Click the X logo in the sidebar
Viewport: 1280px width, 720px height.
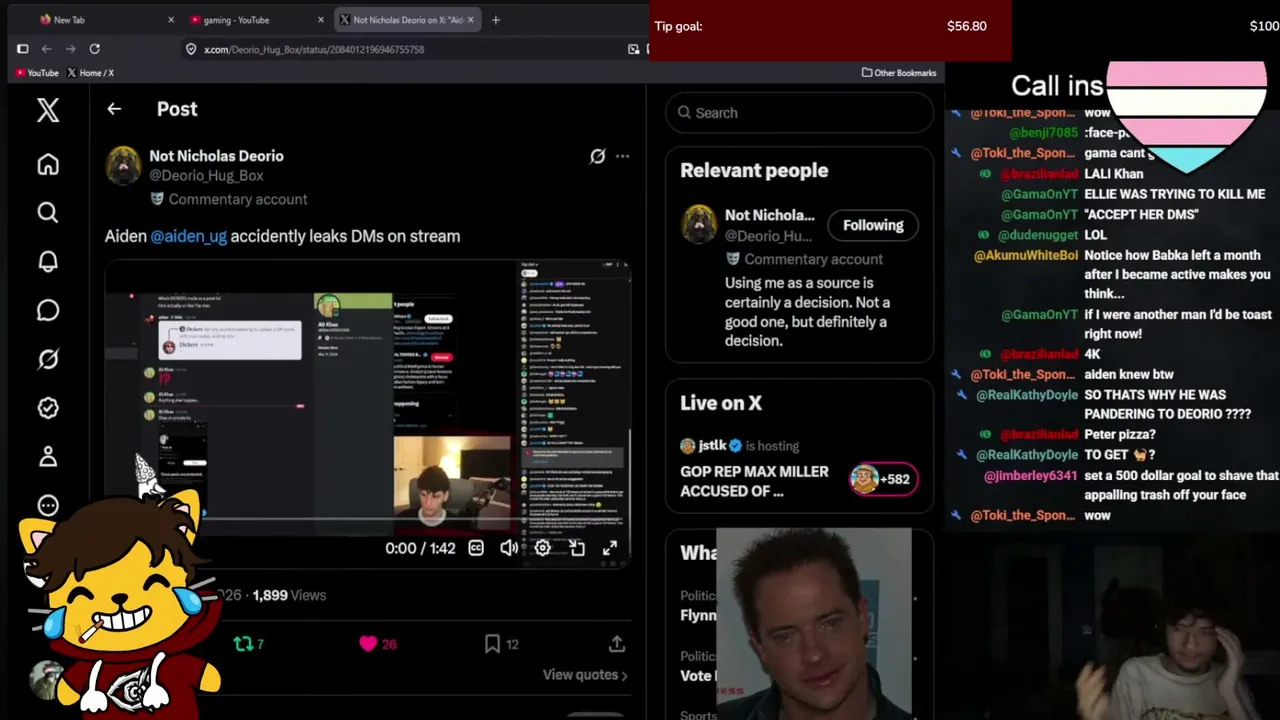[48, 110]
